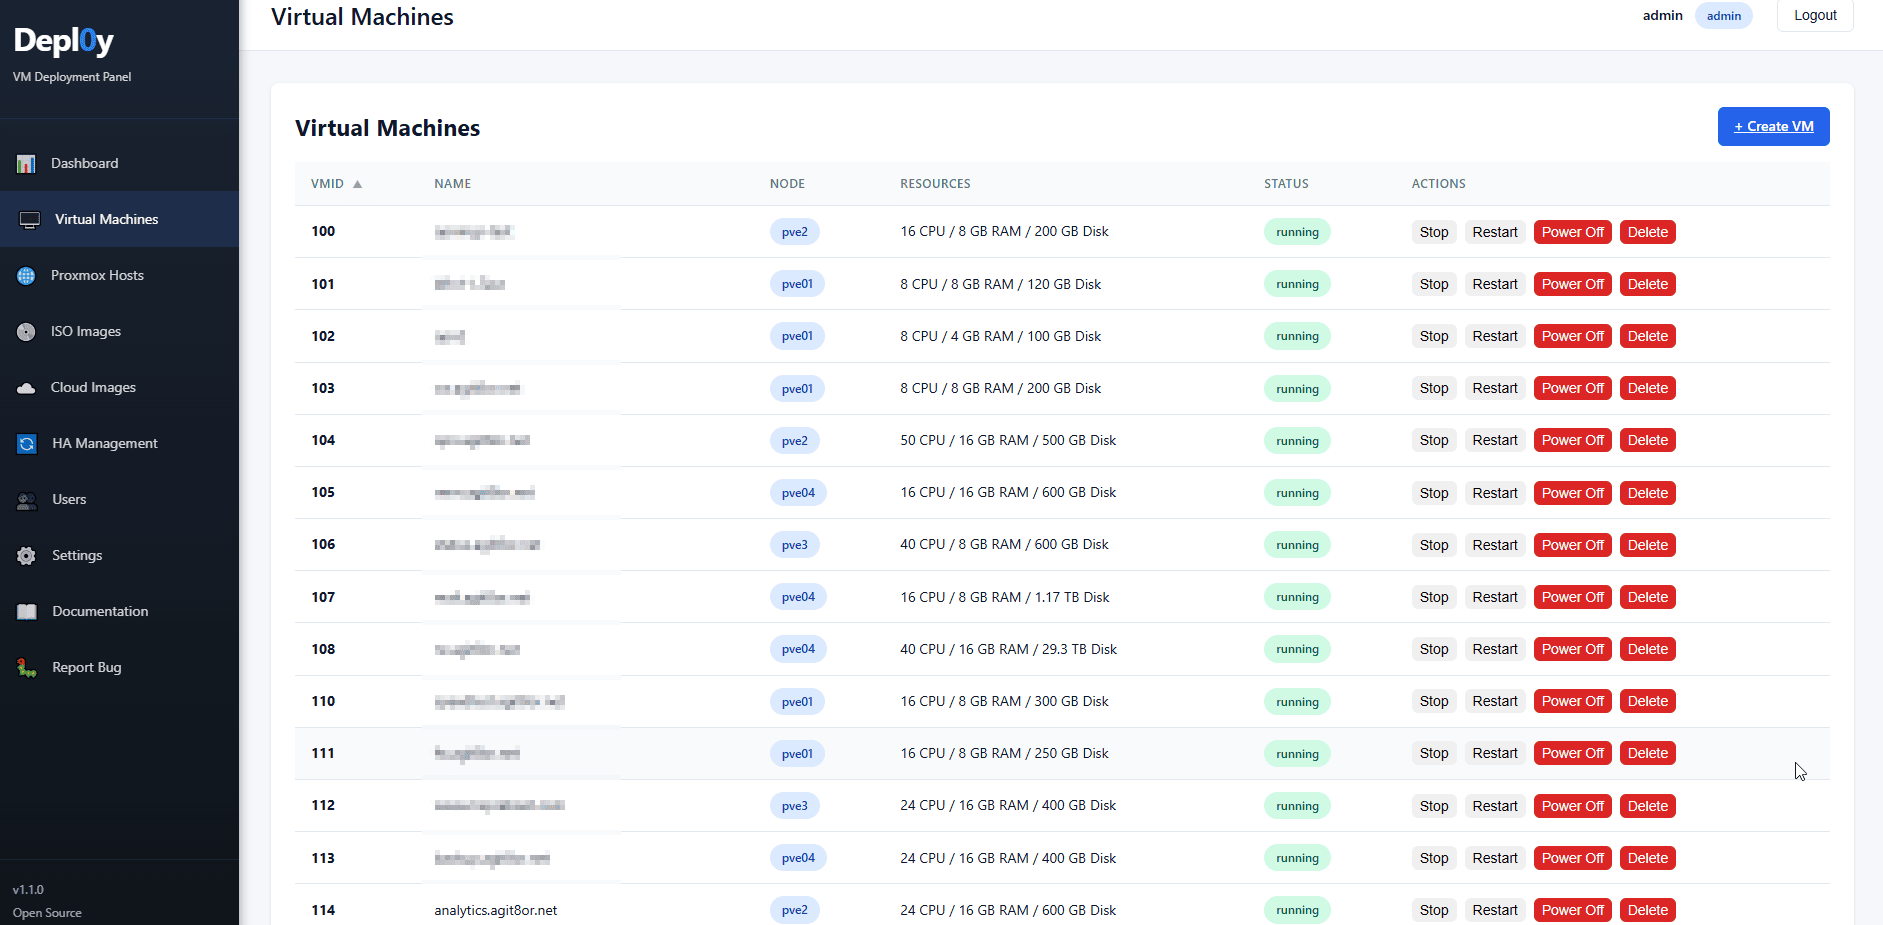Click the Report Bug icon
Image resolution: width=1883 pixels, height=925 pixels.
(27, 668)
